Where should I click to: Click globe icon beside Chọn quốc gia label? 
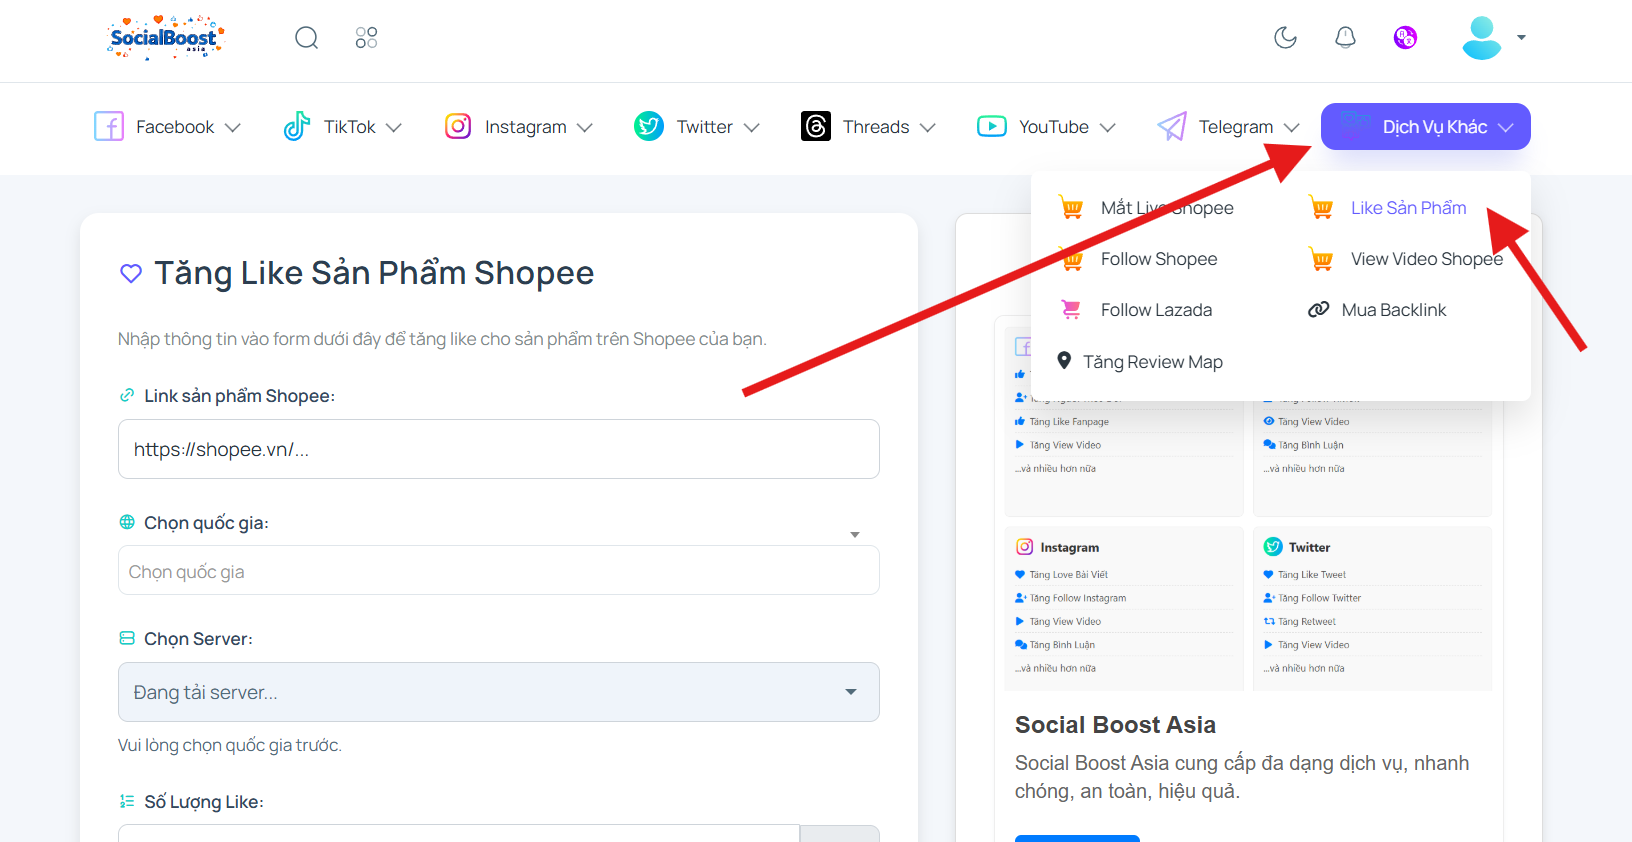tap(127, 522)
